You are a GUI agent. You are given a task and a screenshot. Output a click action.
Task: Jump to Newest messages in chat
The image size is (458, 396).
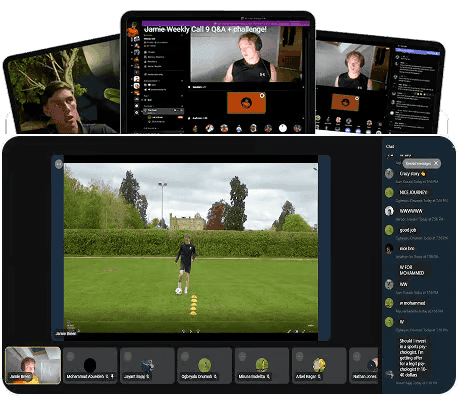[x=418, y=163]
